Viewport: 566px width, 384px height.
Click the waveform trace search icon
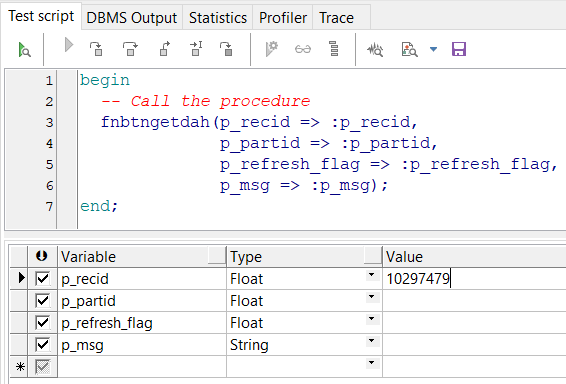(375, 49)
